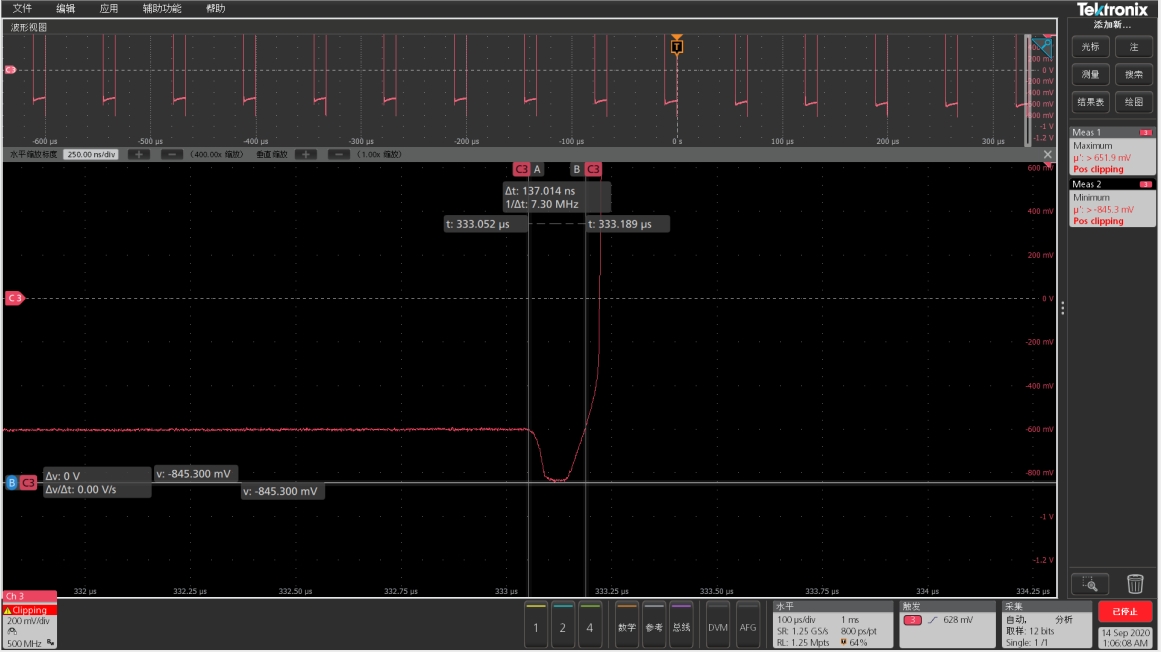Click the waveform overview zoom box handle
This screenshot has height=652, width=1161.
tap(1028, 89)
